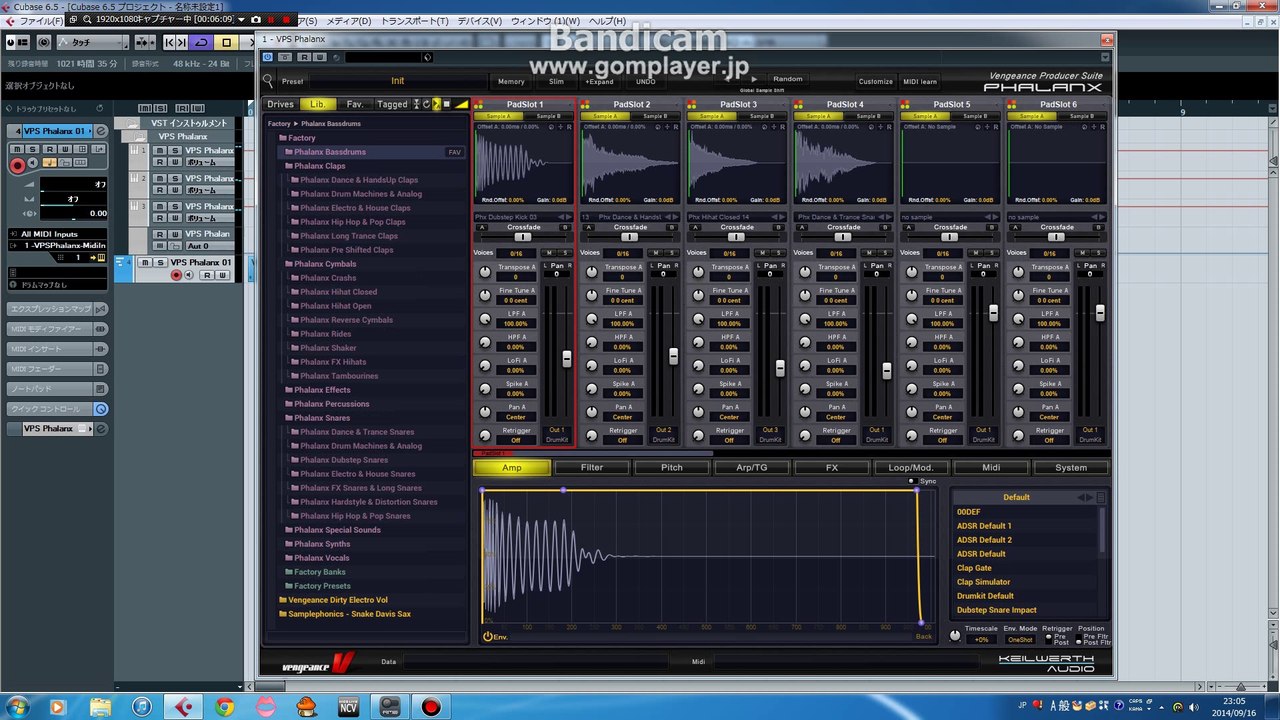The width and height of the screenshot is (1280, 720).
Task: Select Sample A in PadSlot 3
Action: pyautogui.click(x=711, y=116)
